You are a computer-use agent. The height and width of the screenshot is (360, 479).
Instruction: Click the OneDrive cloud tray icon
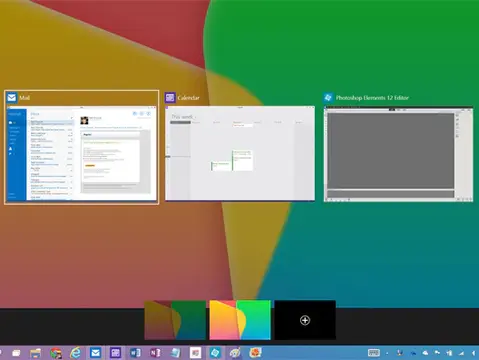coord(425,353)
